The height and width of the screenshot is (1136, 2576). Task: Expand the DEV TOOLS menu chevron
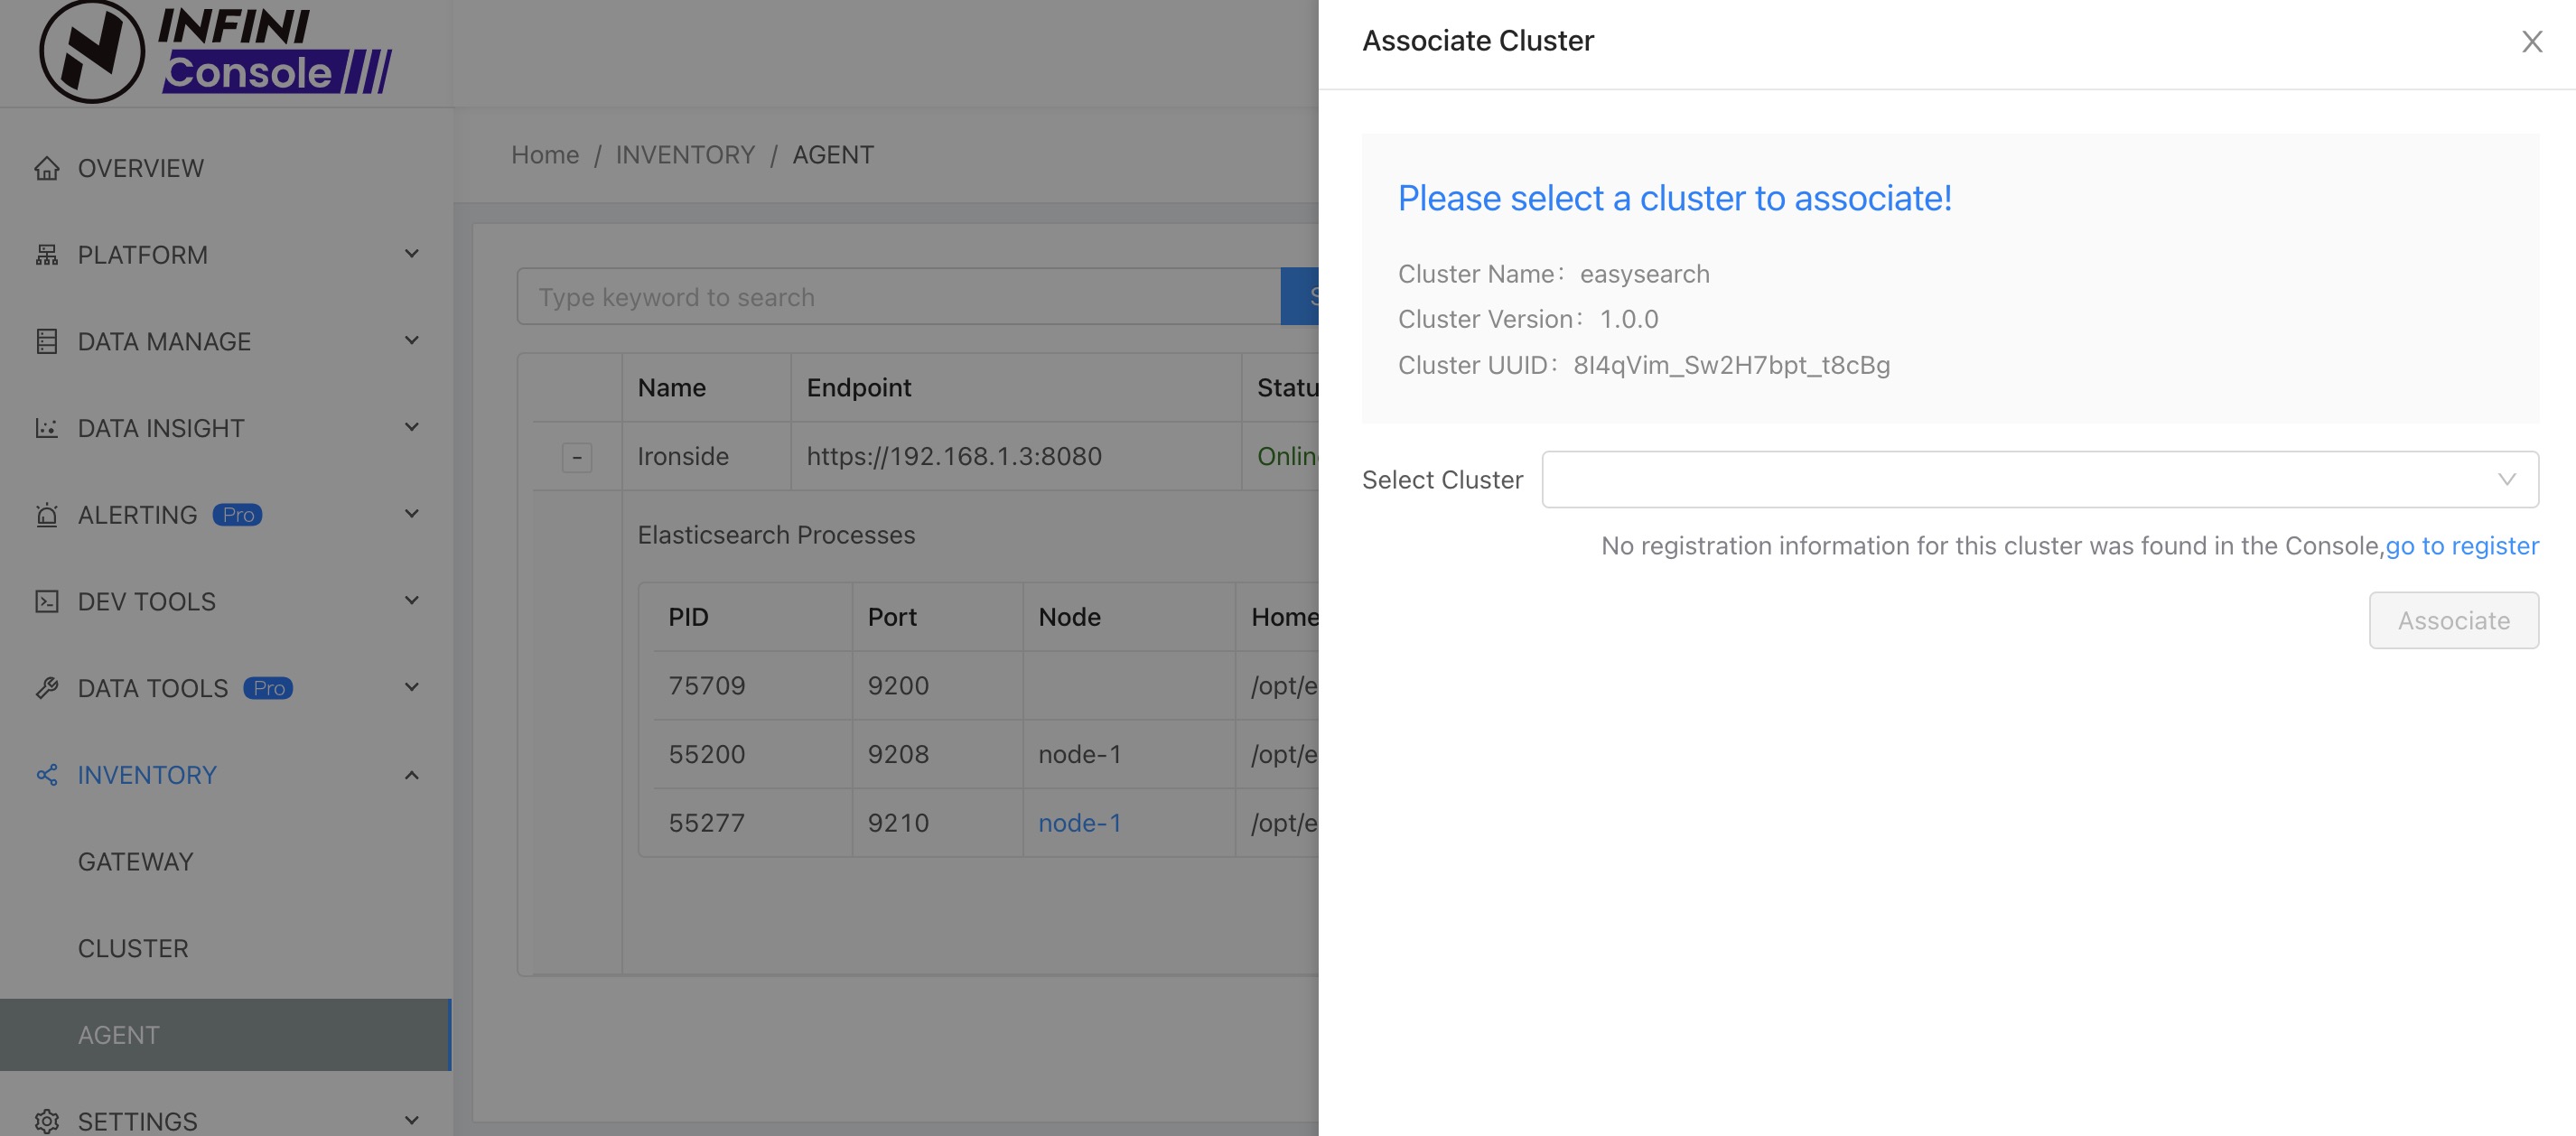[x=412, y=601]
